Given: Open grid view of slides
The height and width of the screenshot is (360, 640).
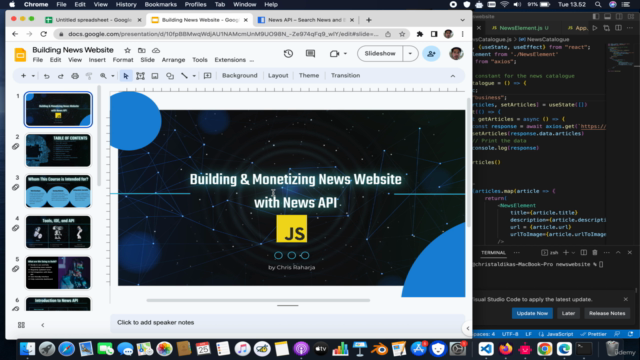Looking at the screenshot, I should click(21, 325).
